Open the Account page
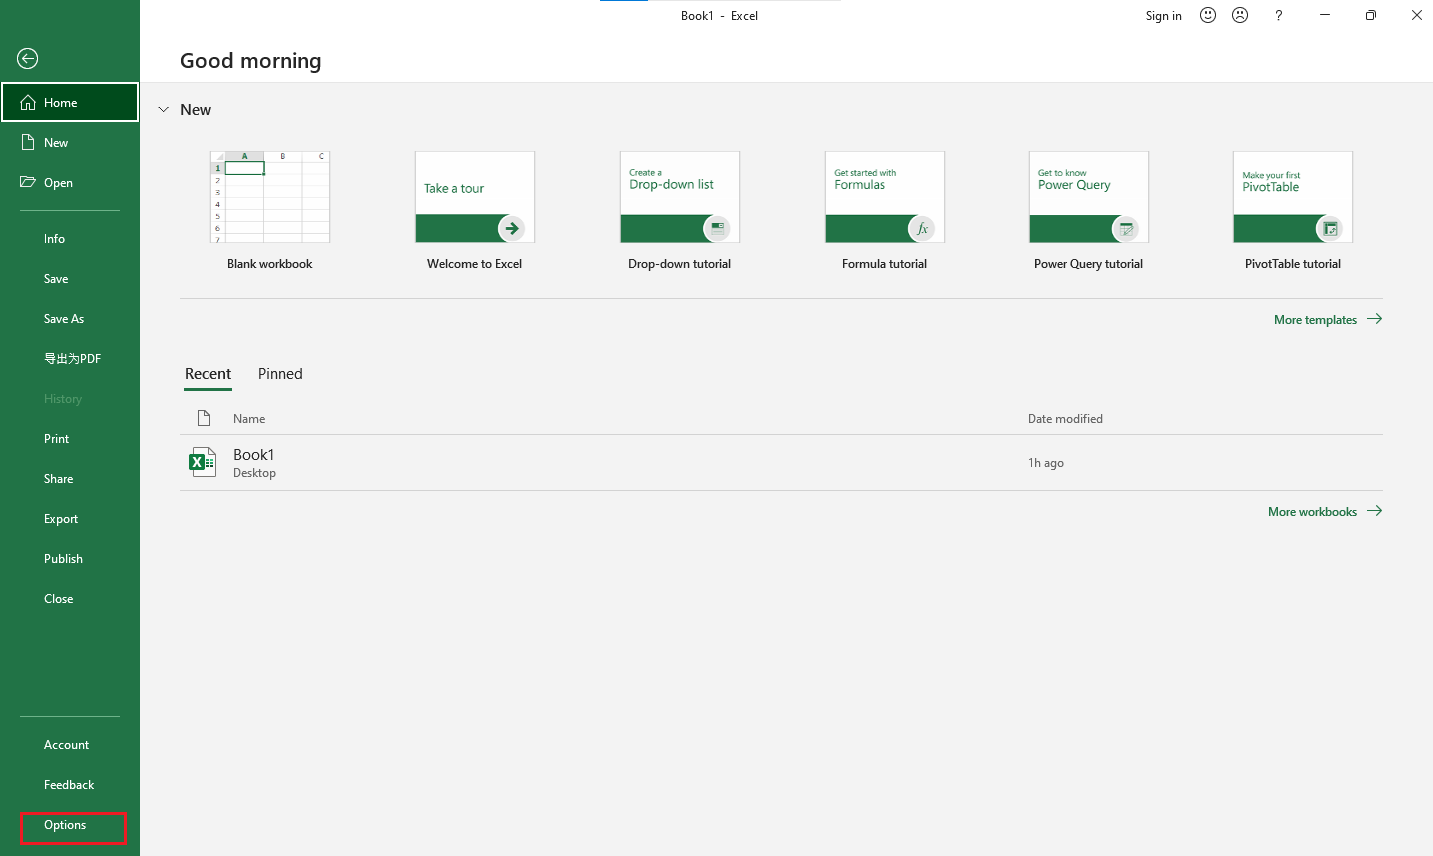The image size is (1433, 856). click(x=70, y=745)
